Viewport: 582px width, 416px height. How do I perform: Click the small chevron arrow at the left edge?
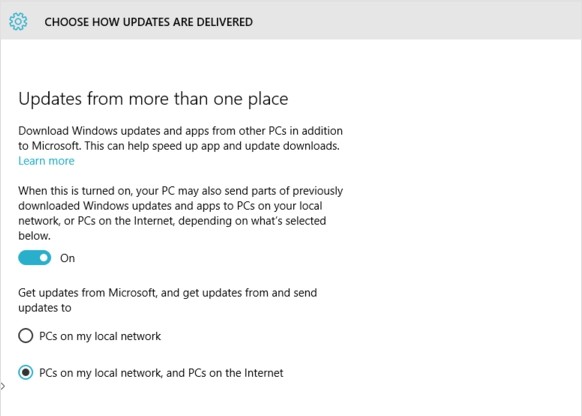pos(3,386)
